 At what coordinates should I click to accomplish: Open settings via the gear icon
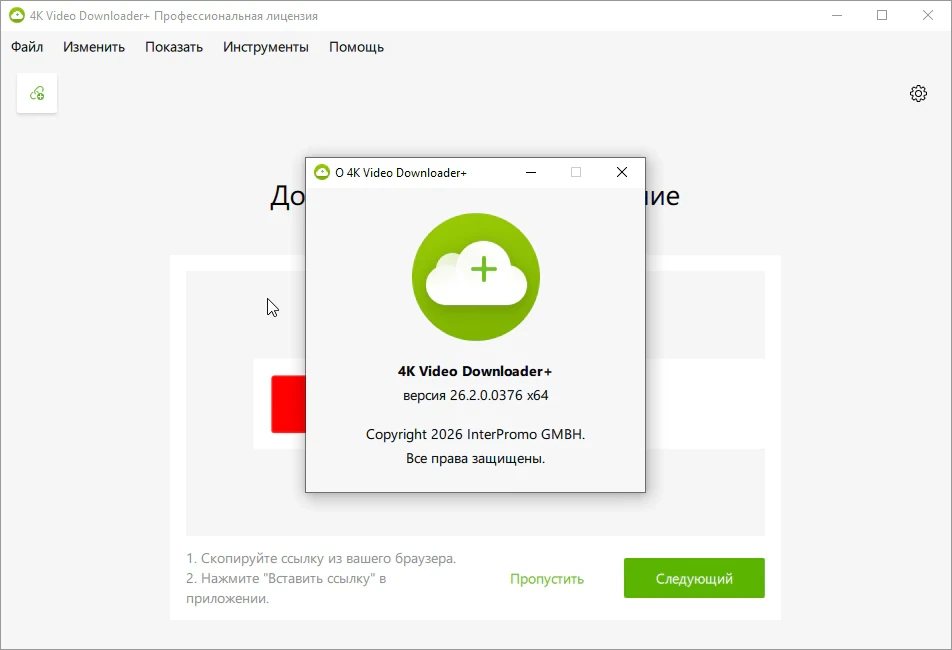(918, 93)
